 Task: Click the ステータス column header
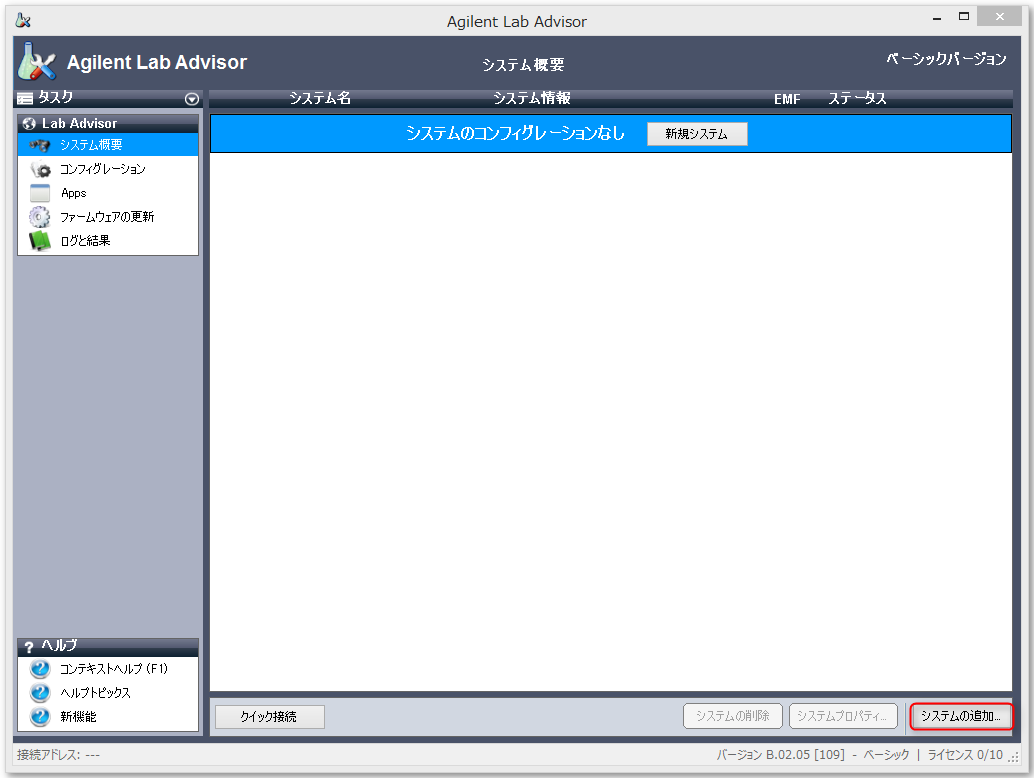pos(857,99)
